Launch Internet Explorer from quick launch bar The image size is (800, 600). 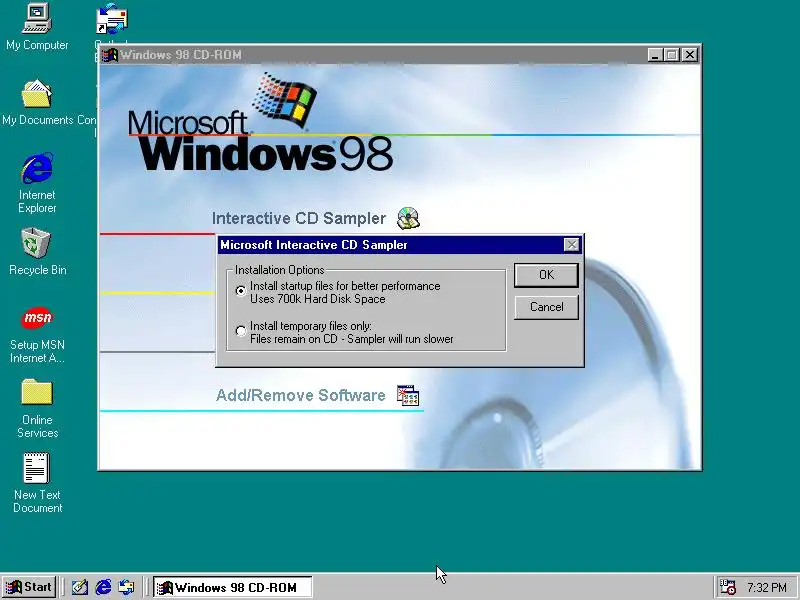pyautogui.click(x=104, y=587)
